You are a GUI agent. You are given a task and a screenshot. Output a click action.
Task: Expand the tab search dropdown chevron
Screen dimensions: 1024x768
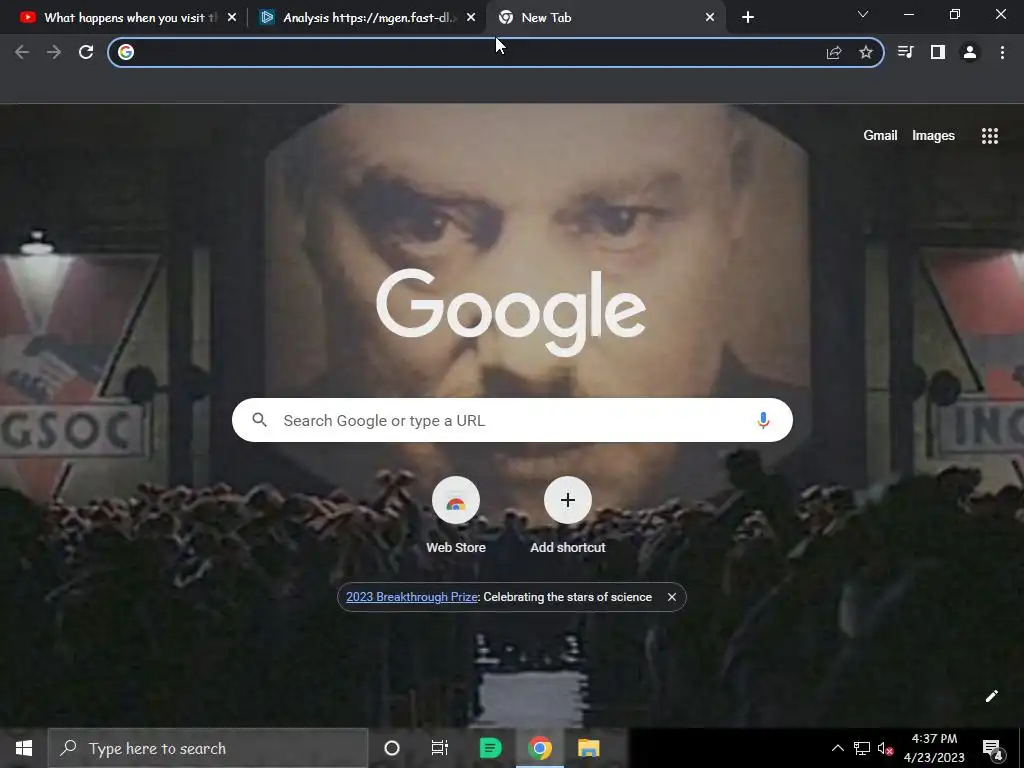click(x=863, y=14)
